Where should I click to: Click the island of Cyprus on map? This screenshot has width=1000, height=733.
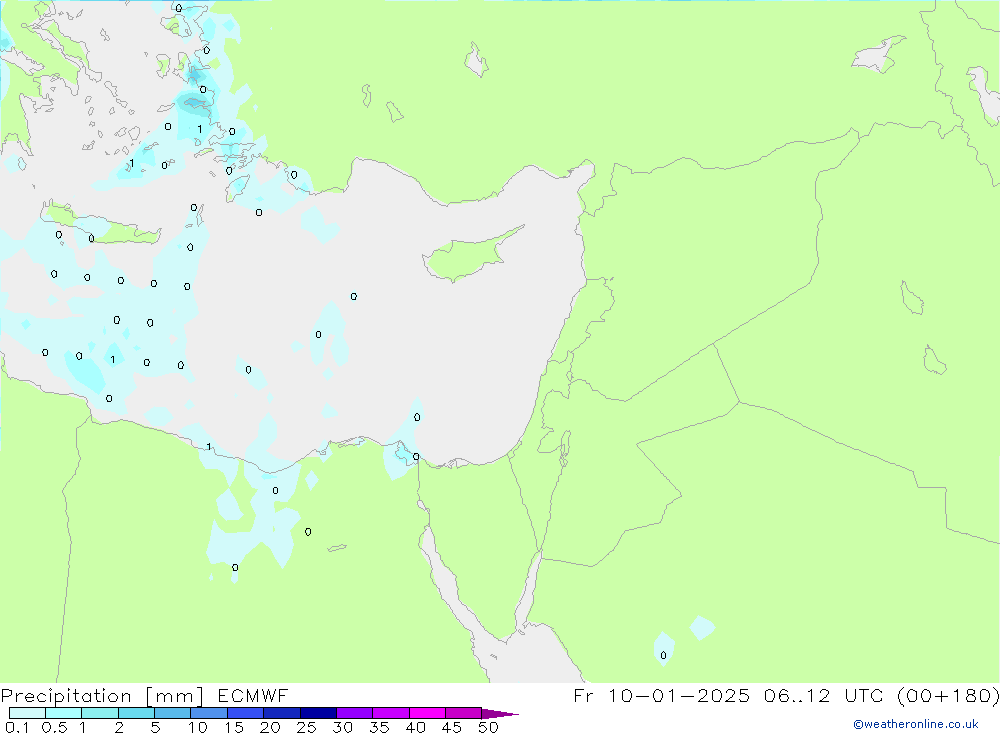(x=469, y=255)
